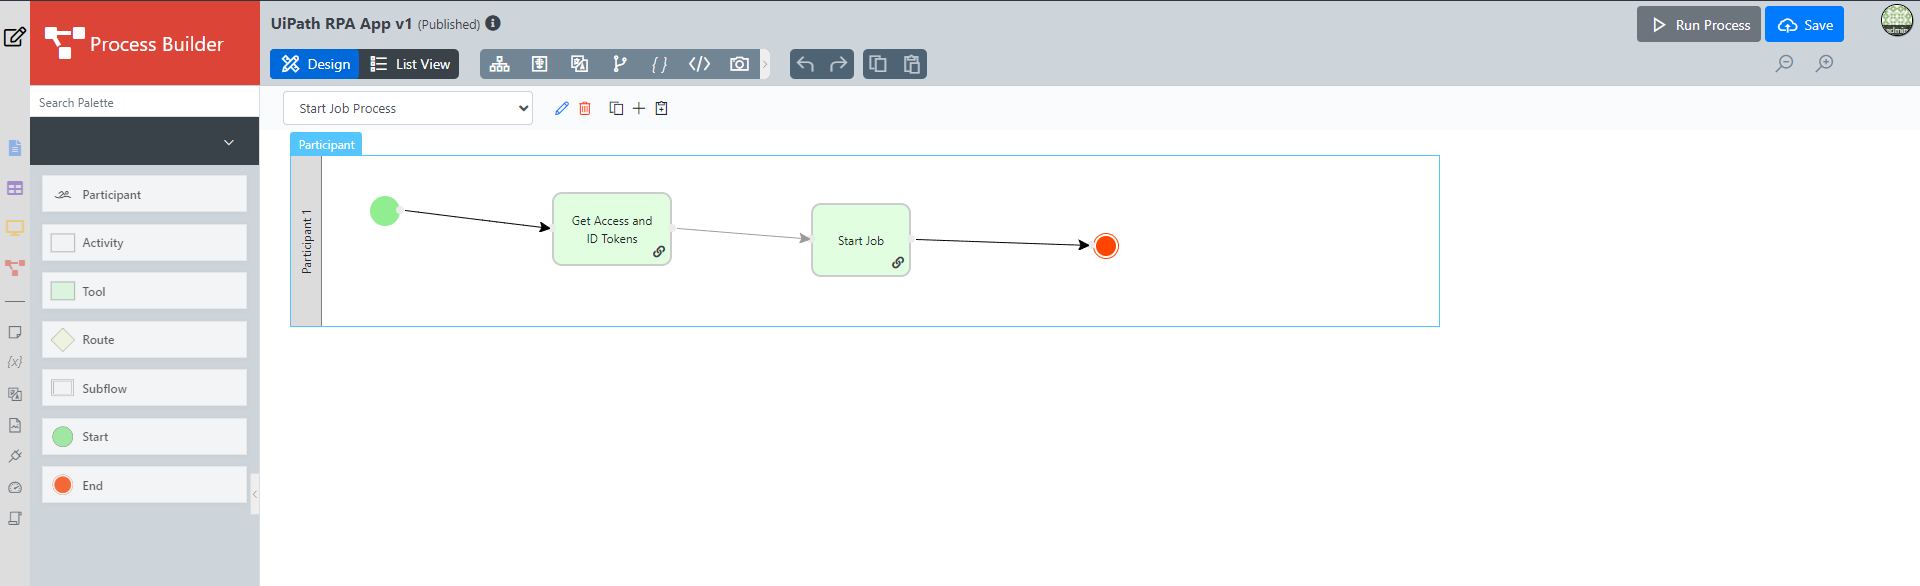Click the XML code view icon

point(699,64)
